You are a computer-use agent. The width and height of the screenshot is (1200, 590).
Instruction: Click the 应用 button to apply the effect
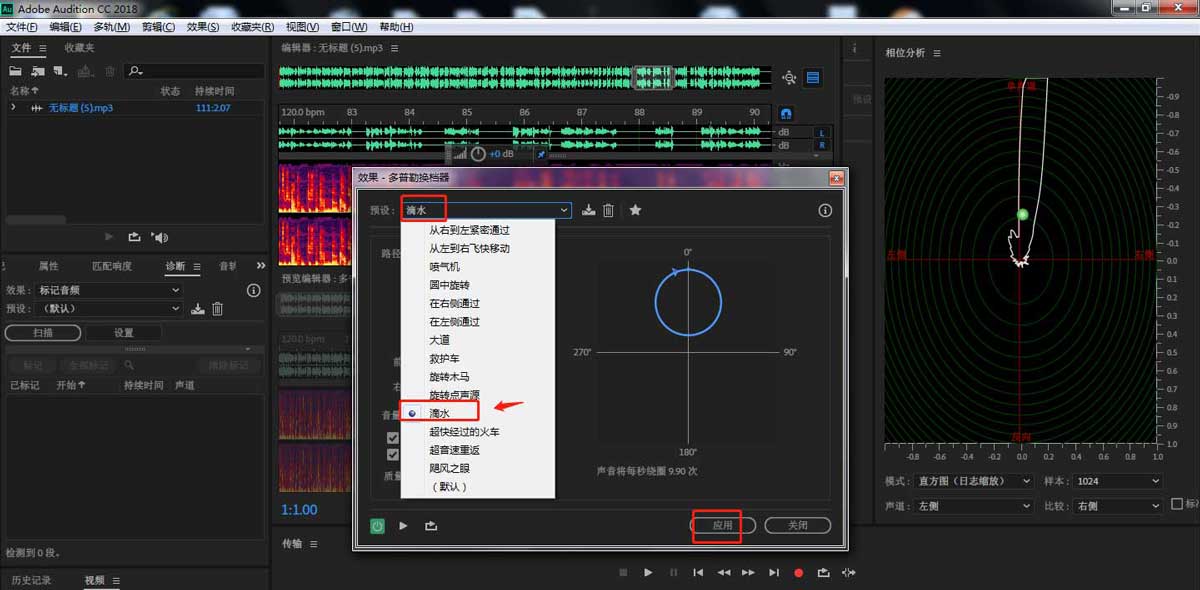(720, 524)
